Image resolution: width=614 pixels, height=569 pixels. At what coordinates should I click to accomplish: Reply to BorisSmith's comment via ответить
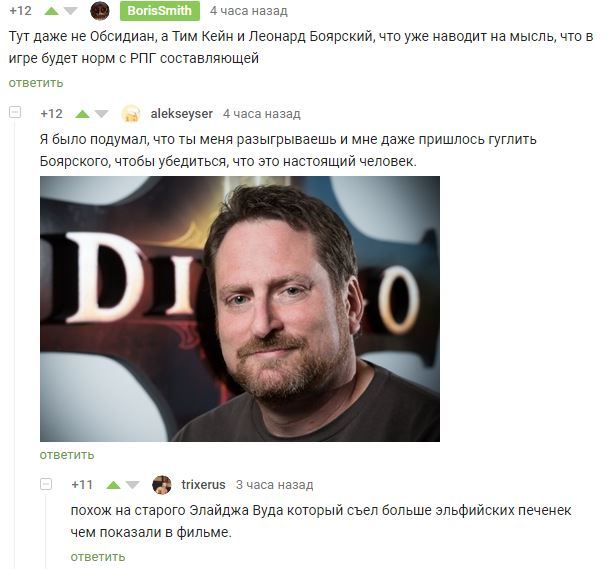pyautogui.click(x=36, y=83)
